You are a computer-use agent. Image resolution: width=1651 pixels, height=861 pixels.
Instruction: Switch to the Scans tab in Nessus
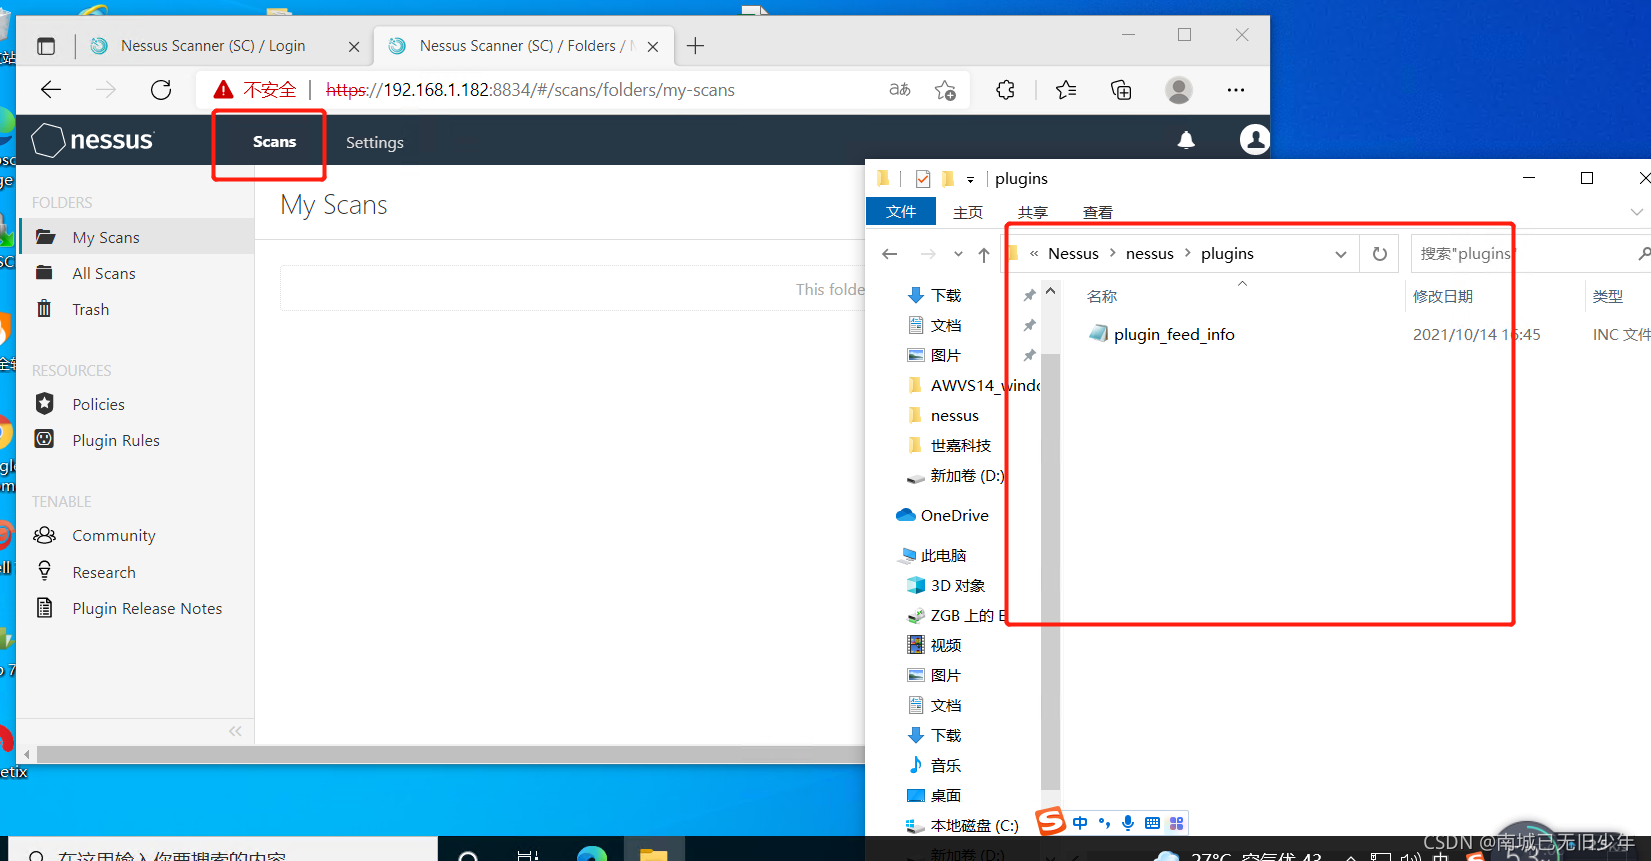coord(274,142)
